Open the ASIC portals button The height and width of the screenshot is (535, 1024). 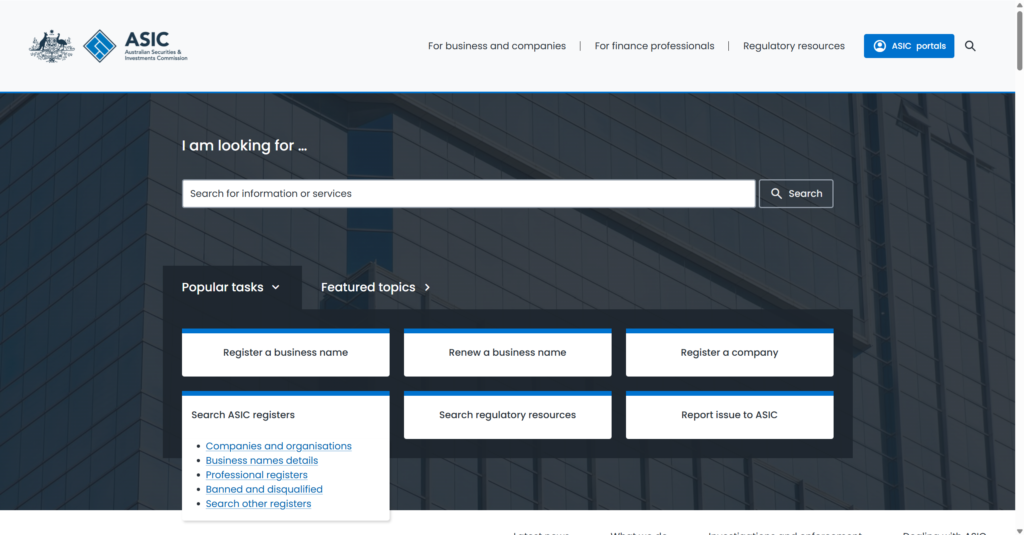tap(908, 46)
